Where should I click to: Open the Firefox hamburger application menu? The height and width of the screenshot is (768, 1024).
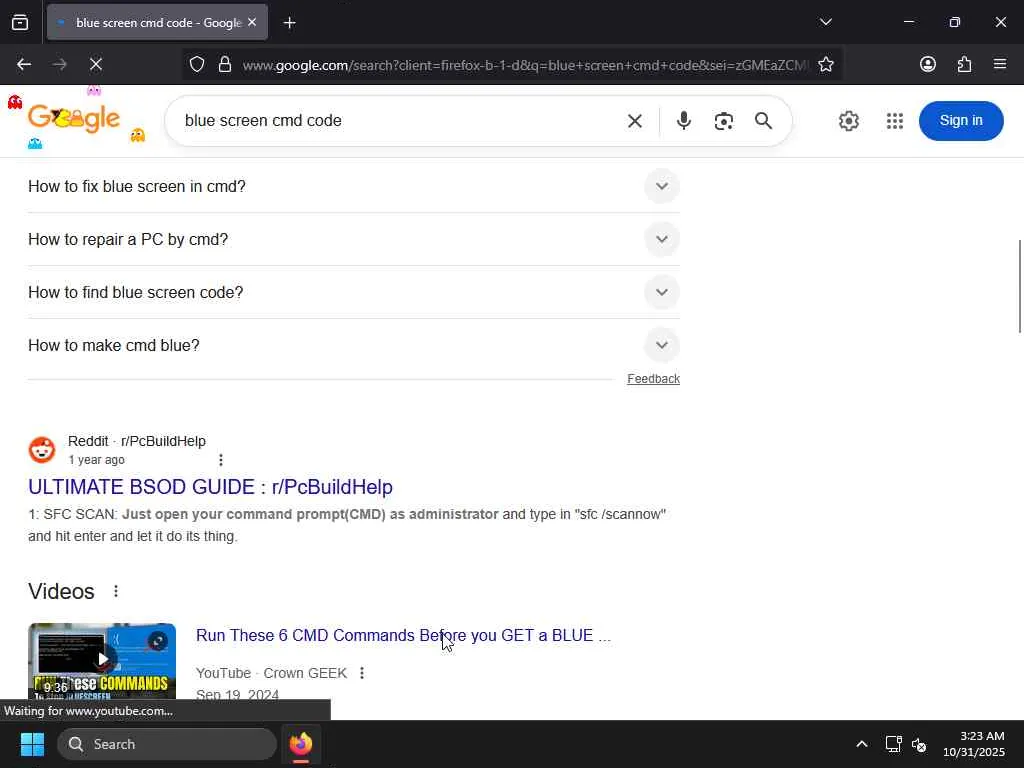[1000, 64]
